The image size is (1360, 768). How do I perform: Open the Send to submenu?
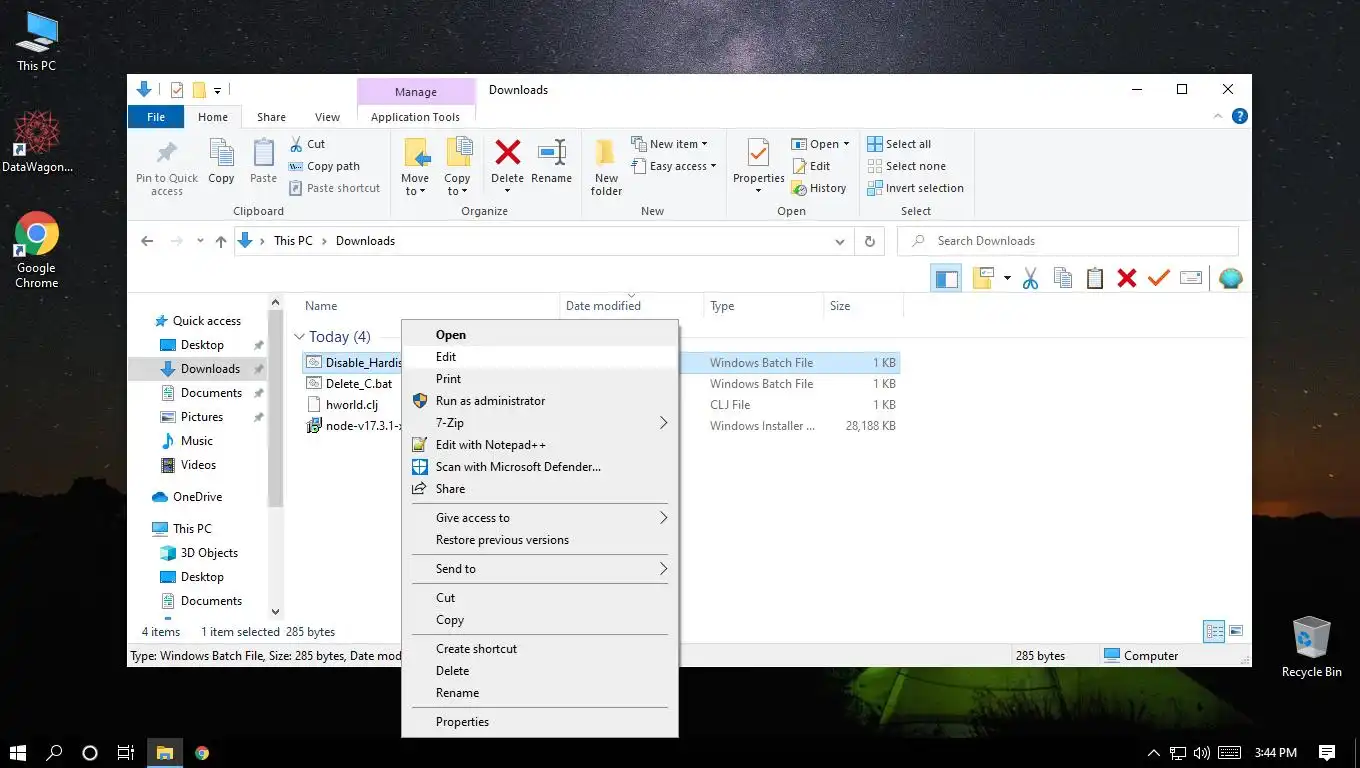tap(540, 569)
